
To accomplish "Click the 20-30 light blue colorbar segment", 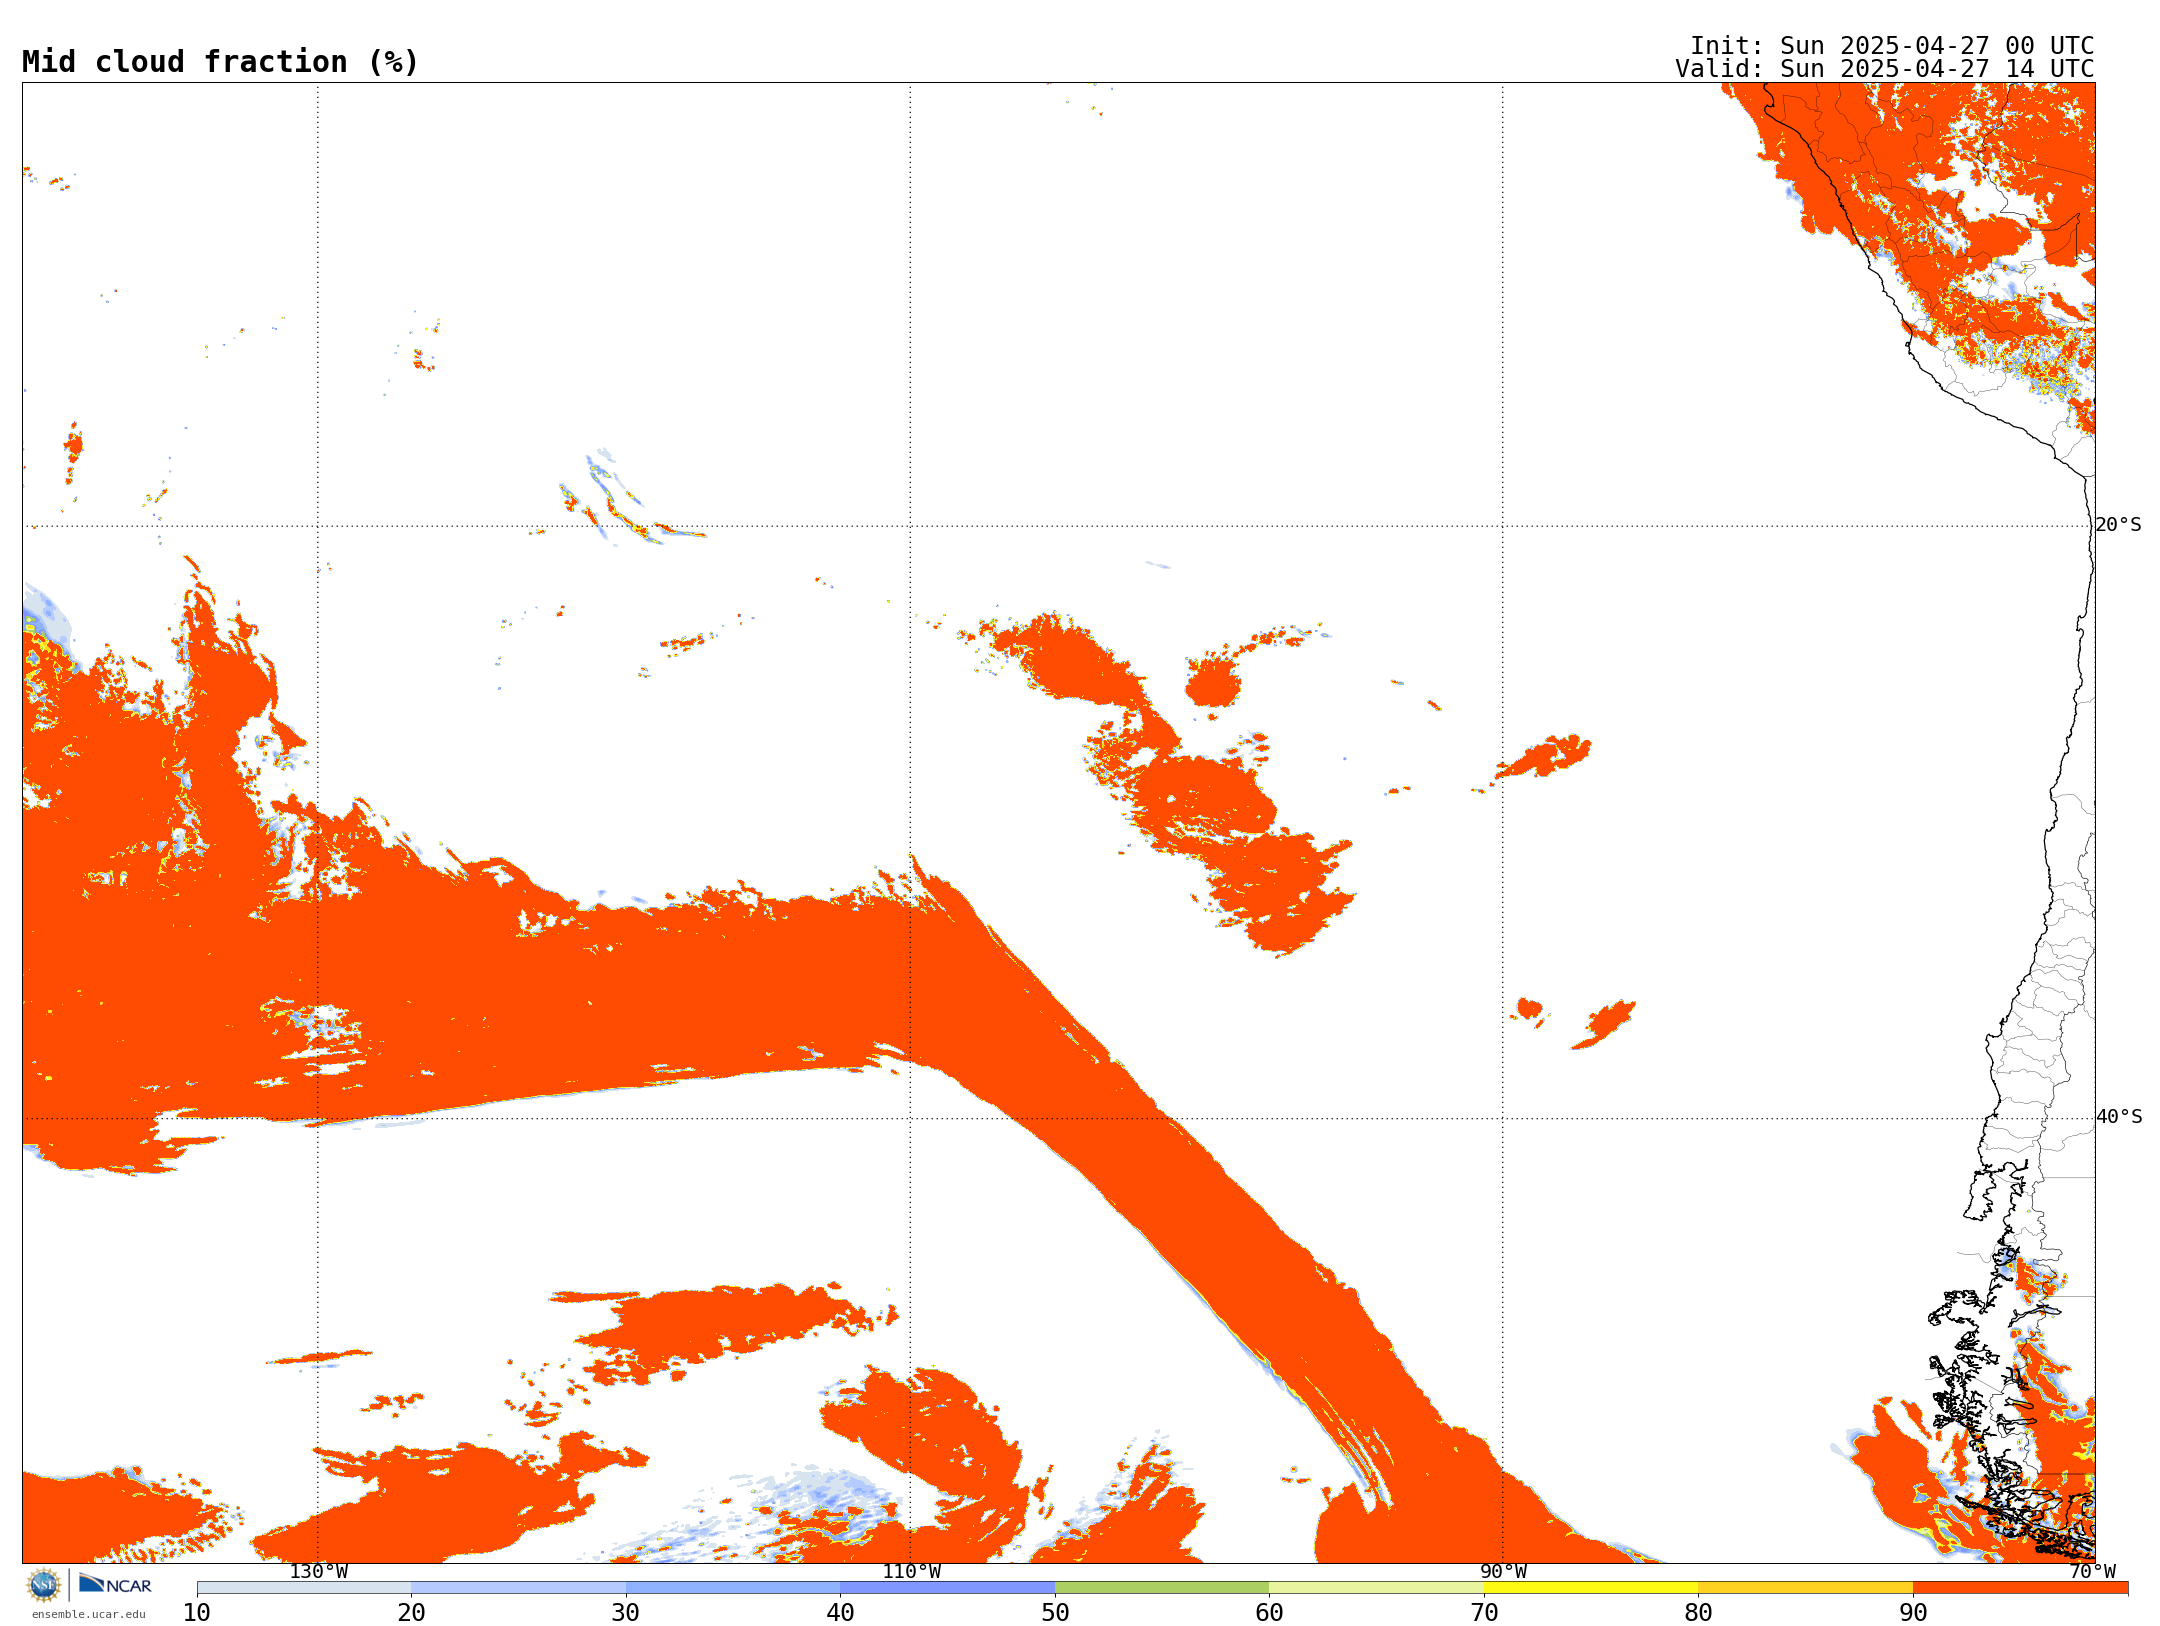I will (518, 1588).
